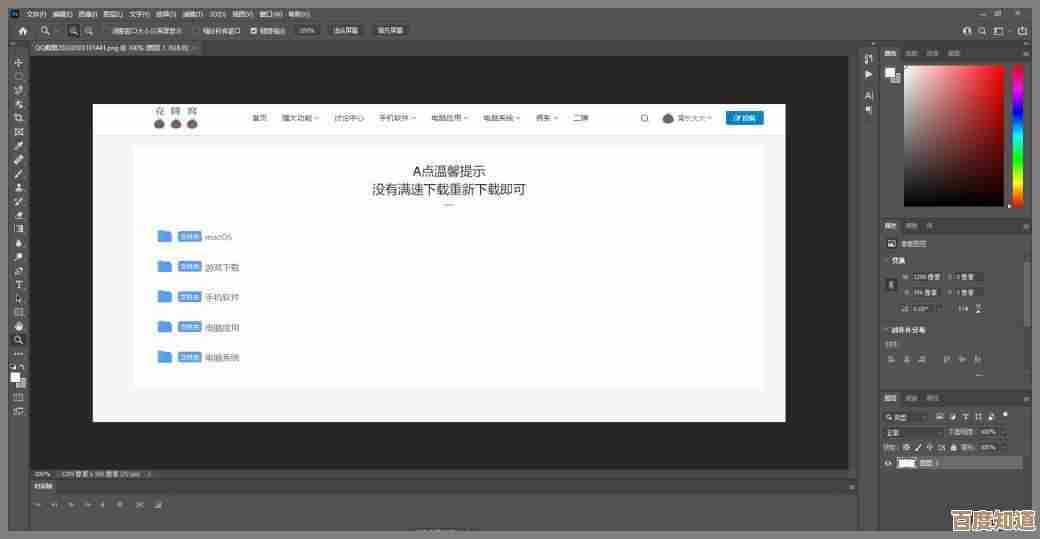
Task: Click the Home icon in the options bar
Action: 22,31
